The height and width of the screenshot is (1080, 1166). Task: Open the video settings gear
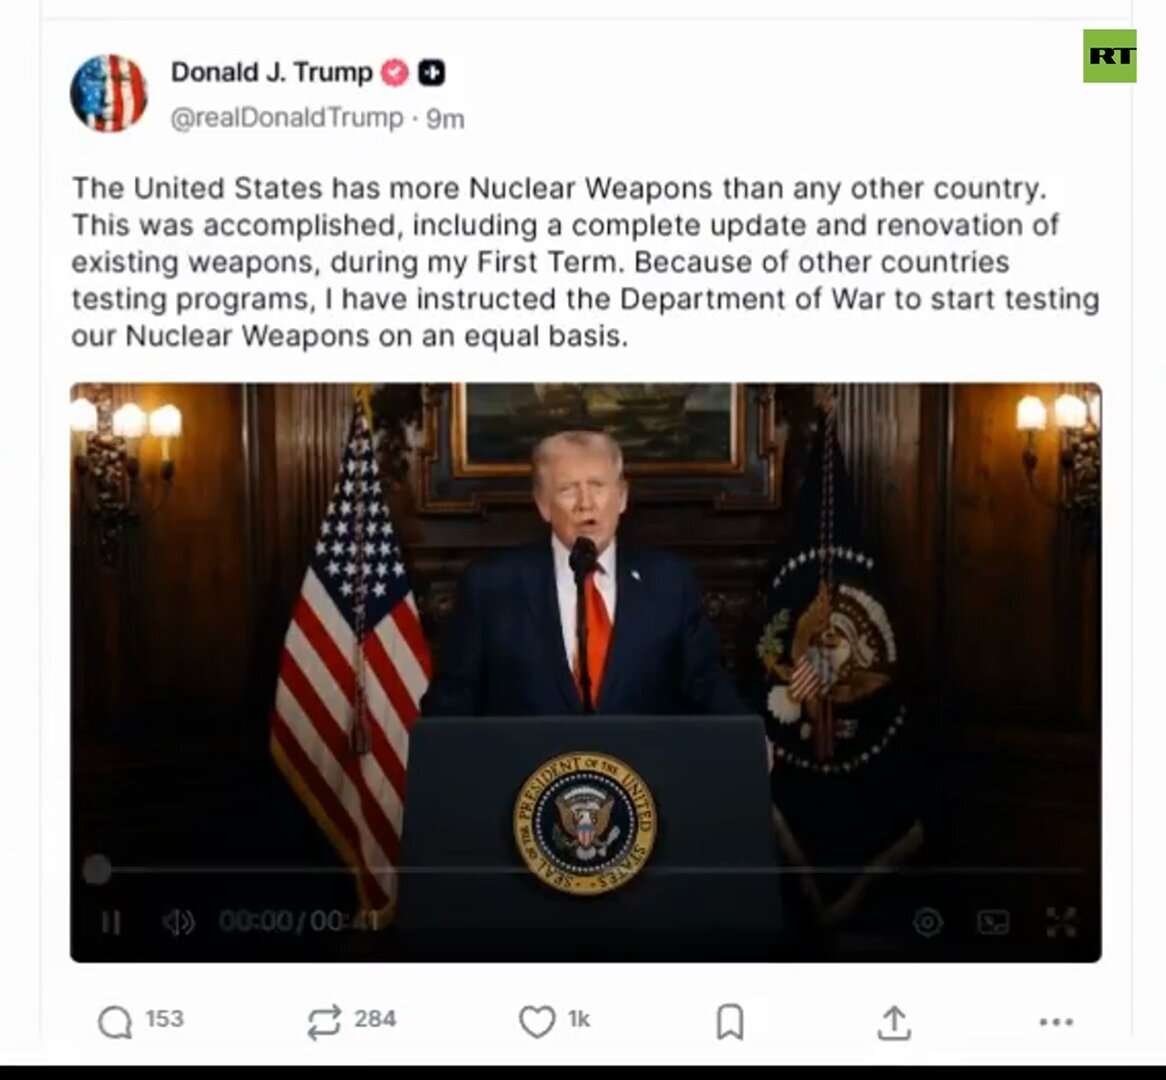pyautogui.click(x=927, y=922)
